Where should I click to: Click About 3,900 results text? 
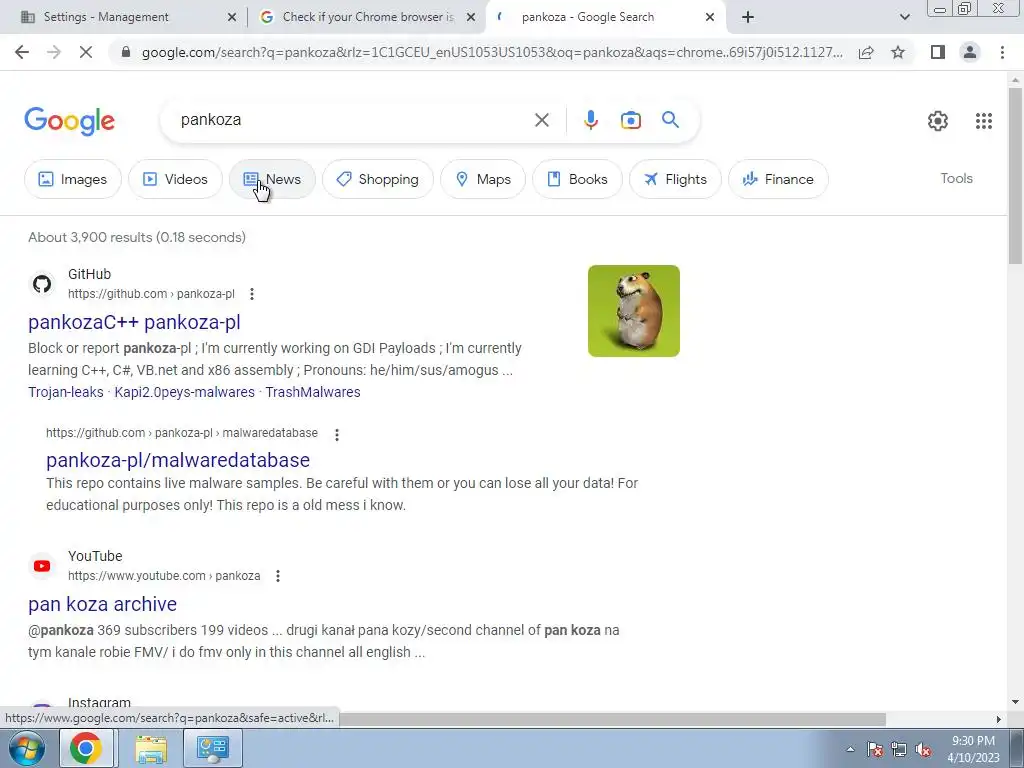(x=137, y=237)
